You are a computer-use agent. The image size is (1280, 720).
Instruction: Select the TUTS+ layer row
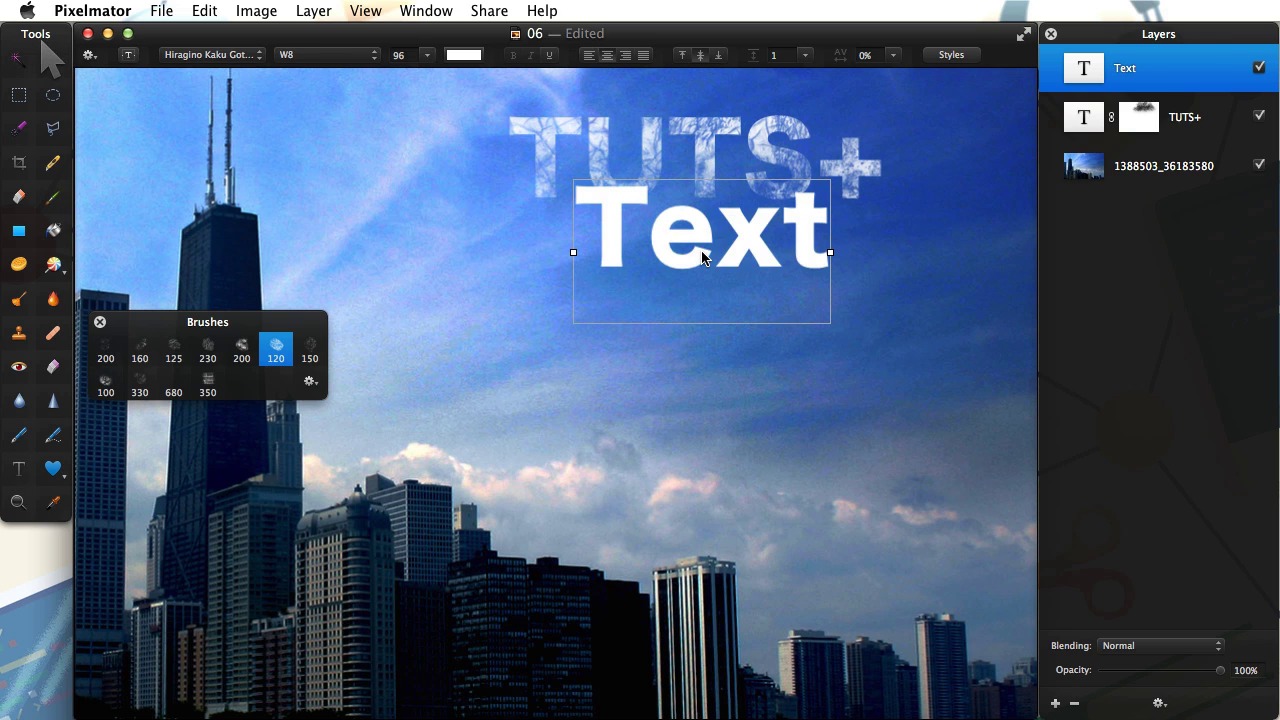(x=1159, y=117)
